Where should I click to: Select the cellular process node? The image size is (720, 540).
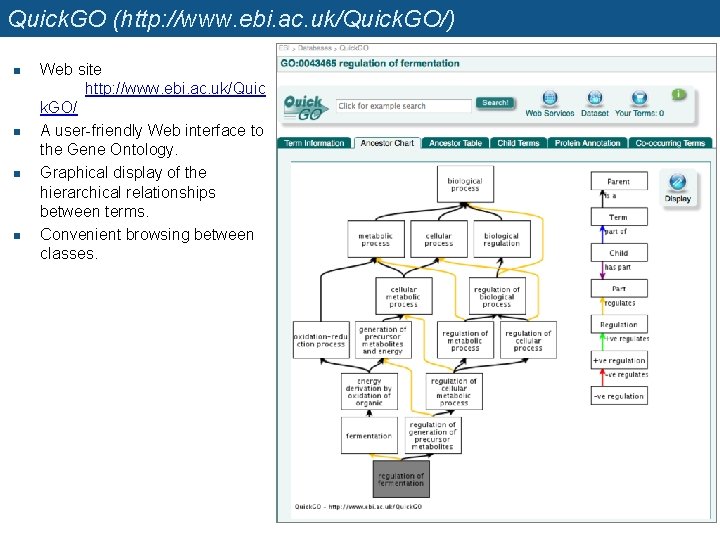439,239
